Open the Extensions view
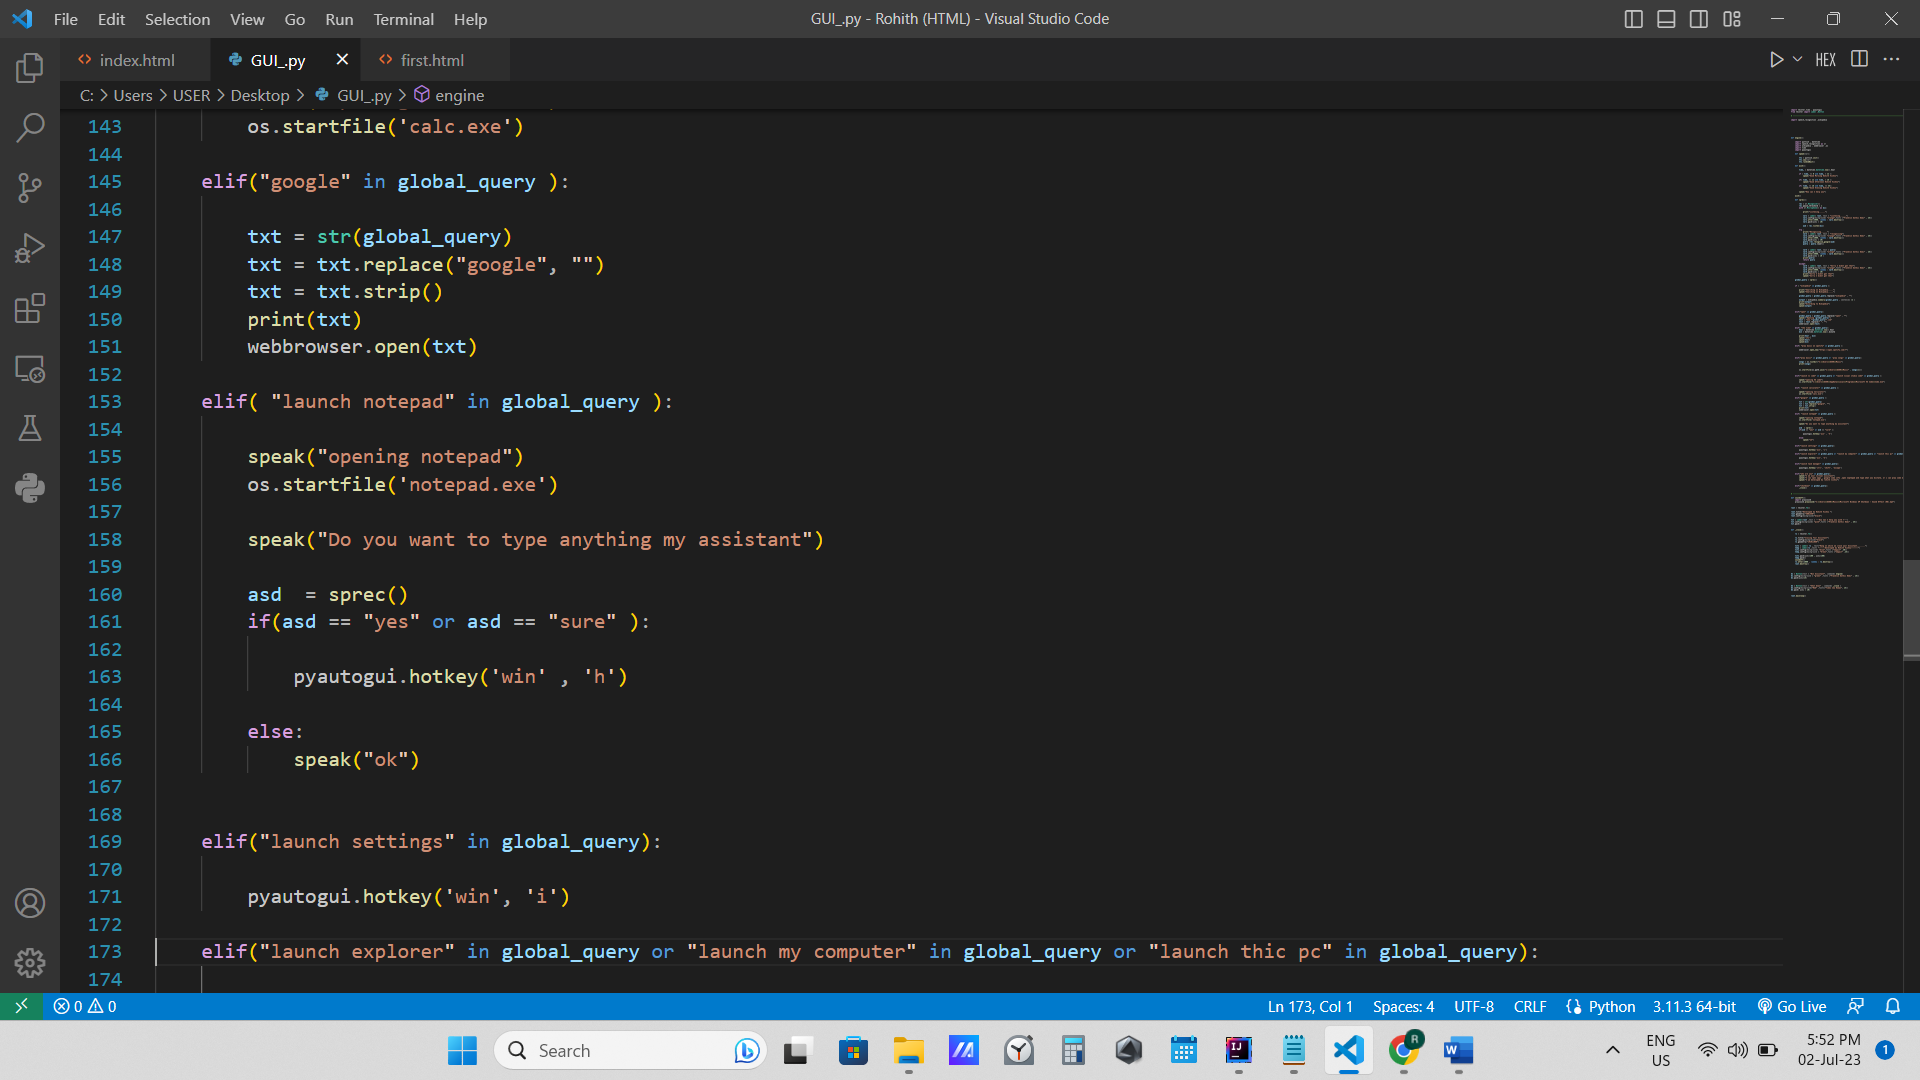1920x1080 pixels. [x=30, y=308]
